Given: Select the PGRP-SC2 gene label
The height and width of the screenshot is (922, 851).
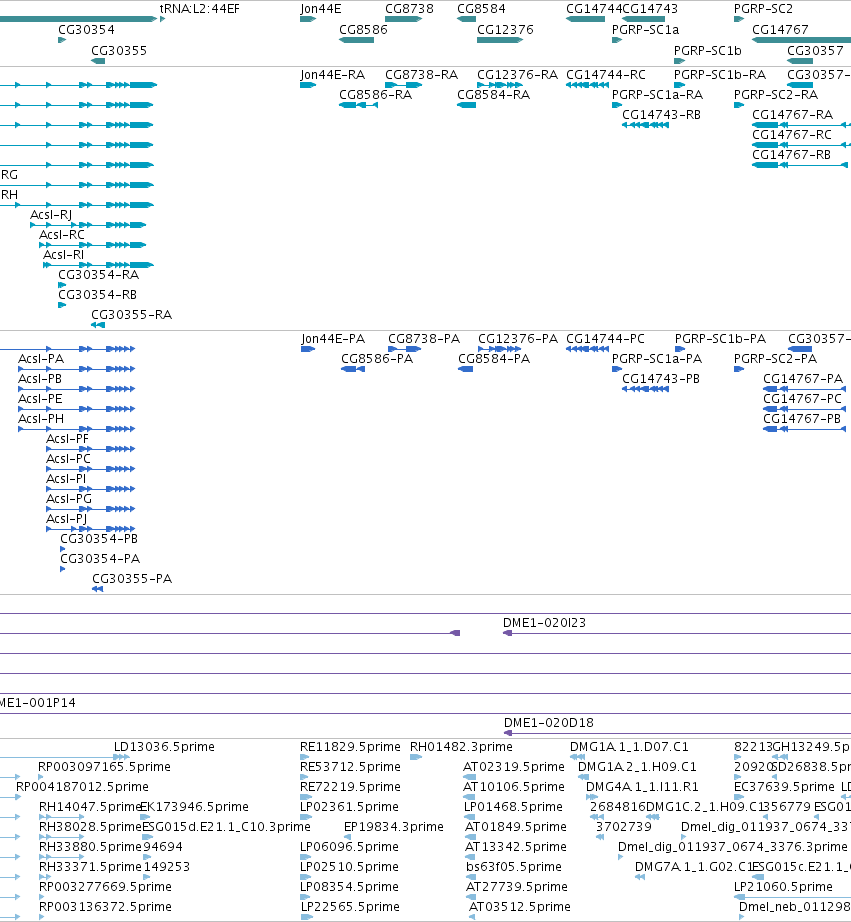Looking at the screenshot, I should [x=763, y=9].
